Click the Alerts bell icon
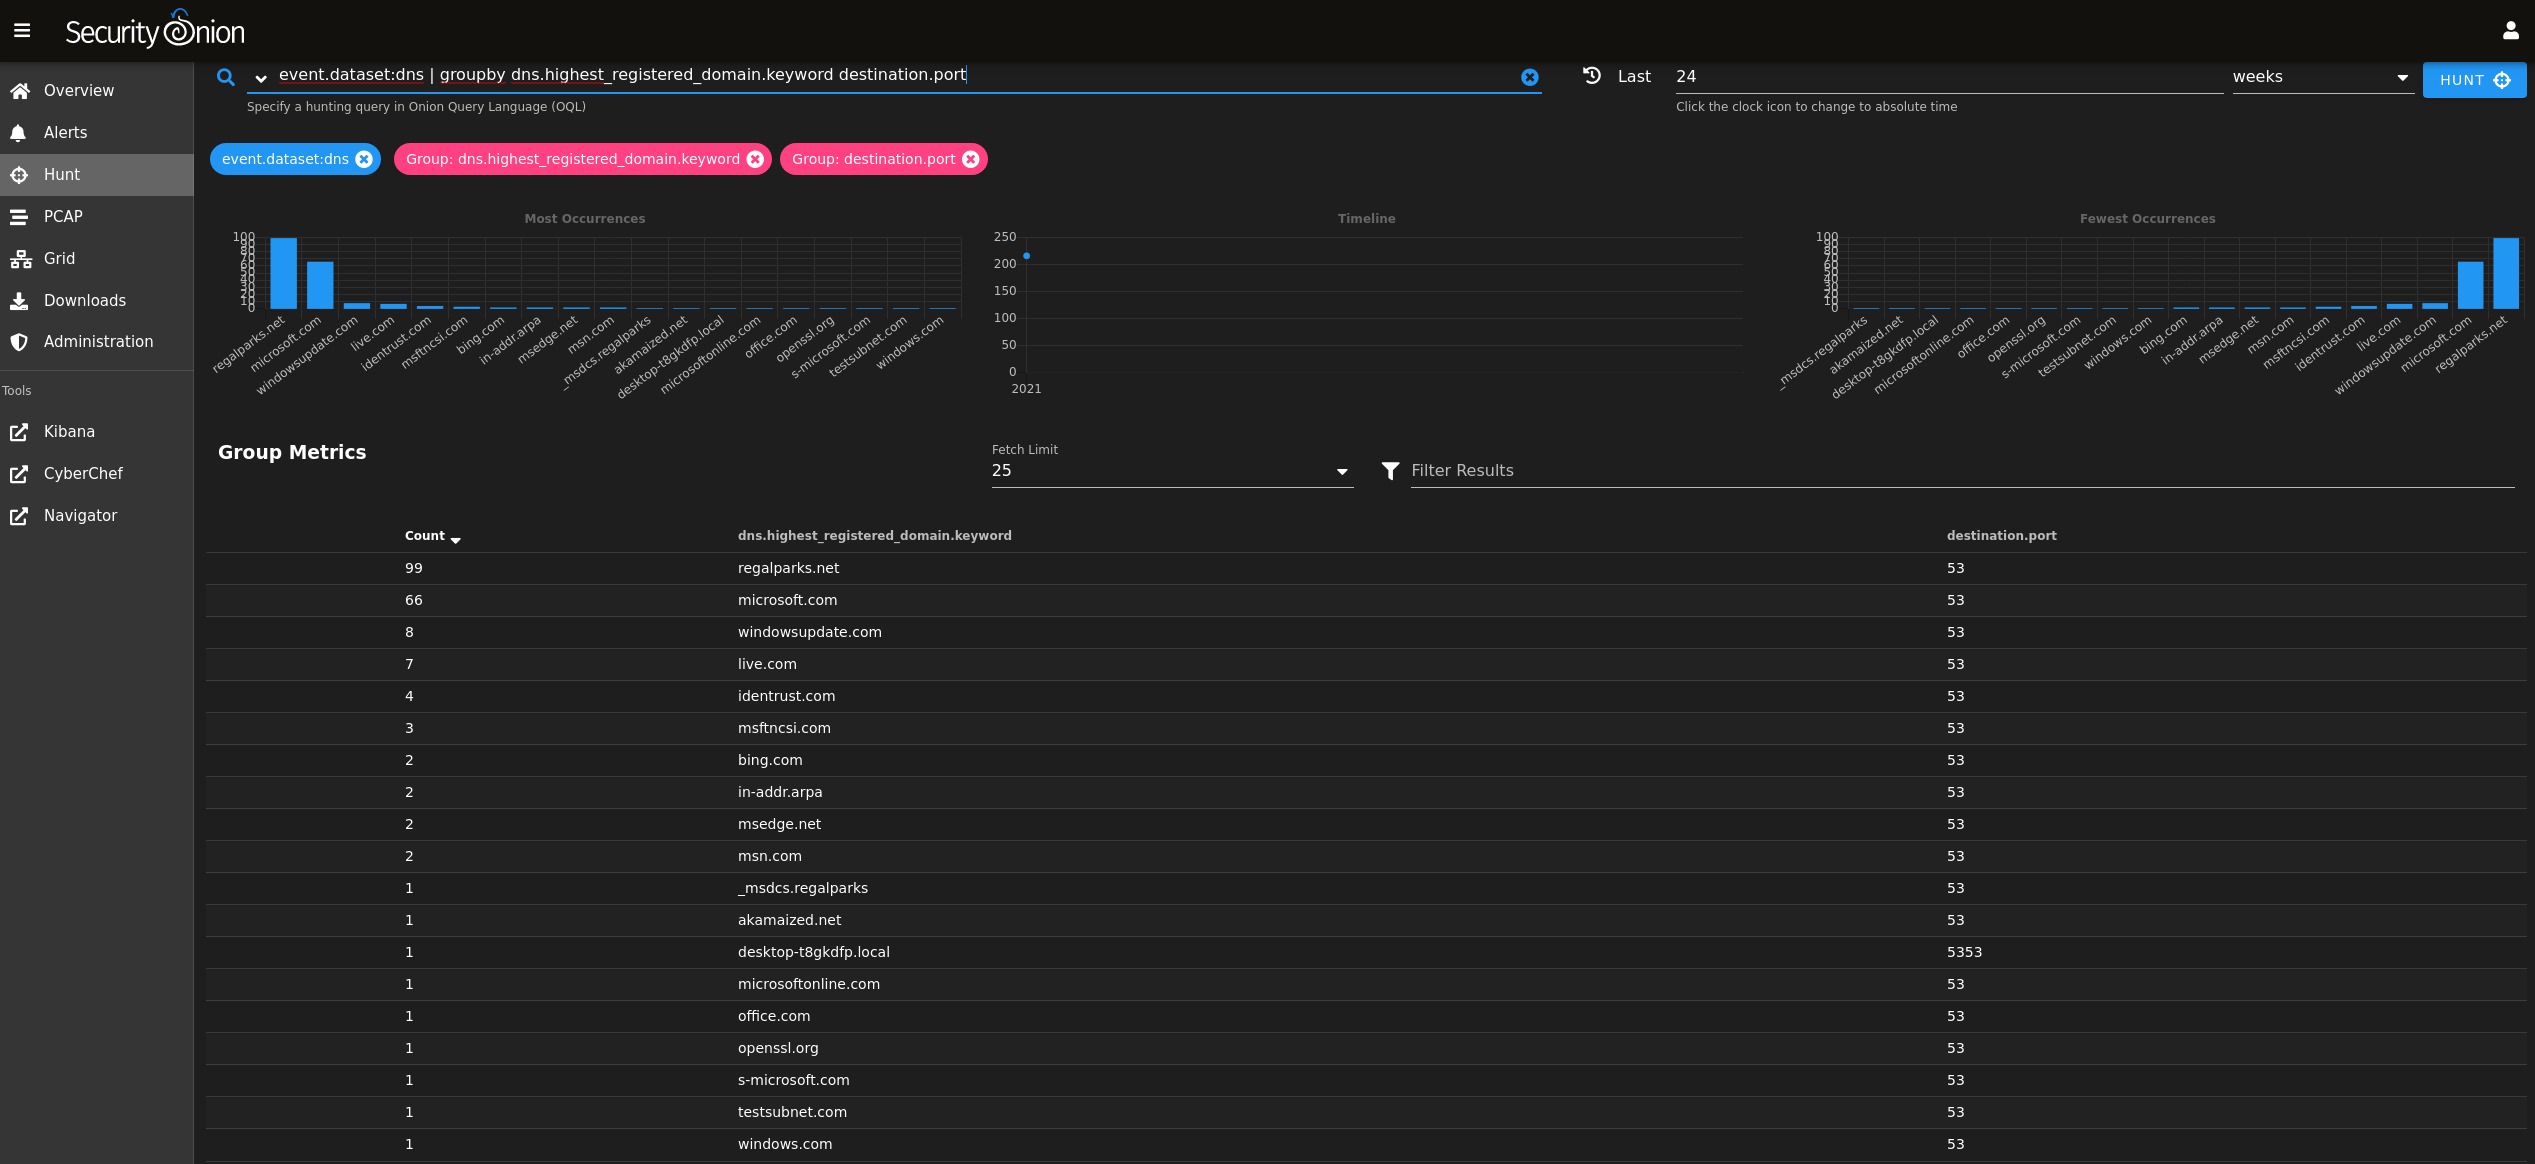 point(18,133)
